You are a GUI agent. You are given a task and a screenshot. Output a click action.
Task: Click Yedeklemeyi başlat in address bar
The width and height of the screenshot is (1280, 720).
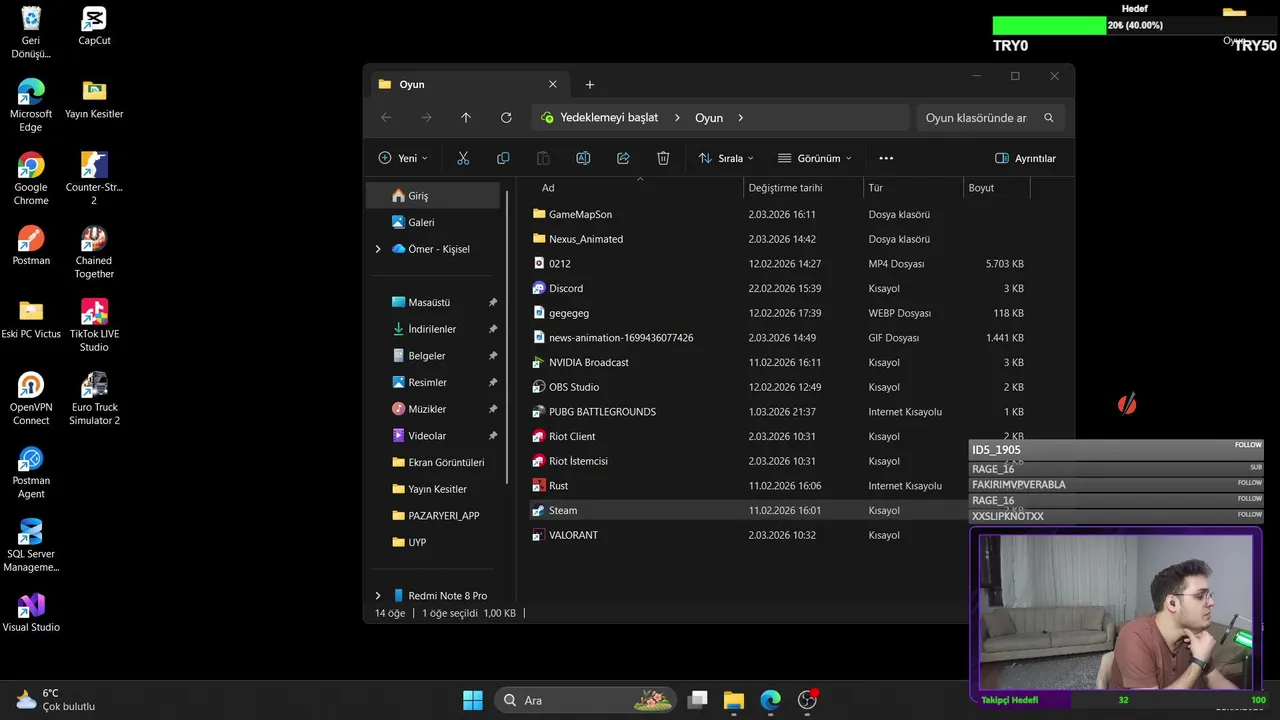(x=609, y=118)
